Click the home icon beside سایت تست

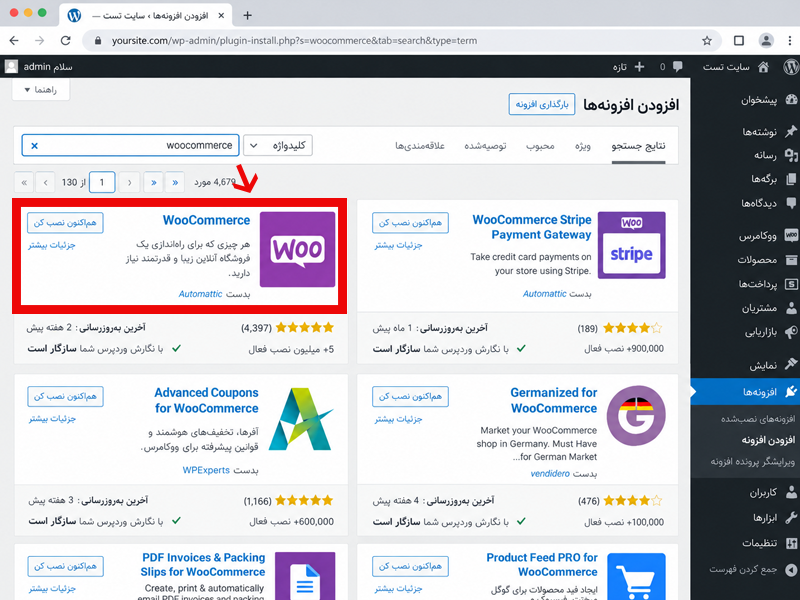[763, 67]
